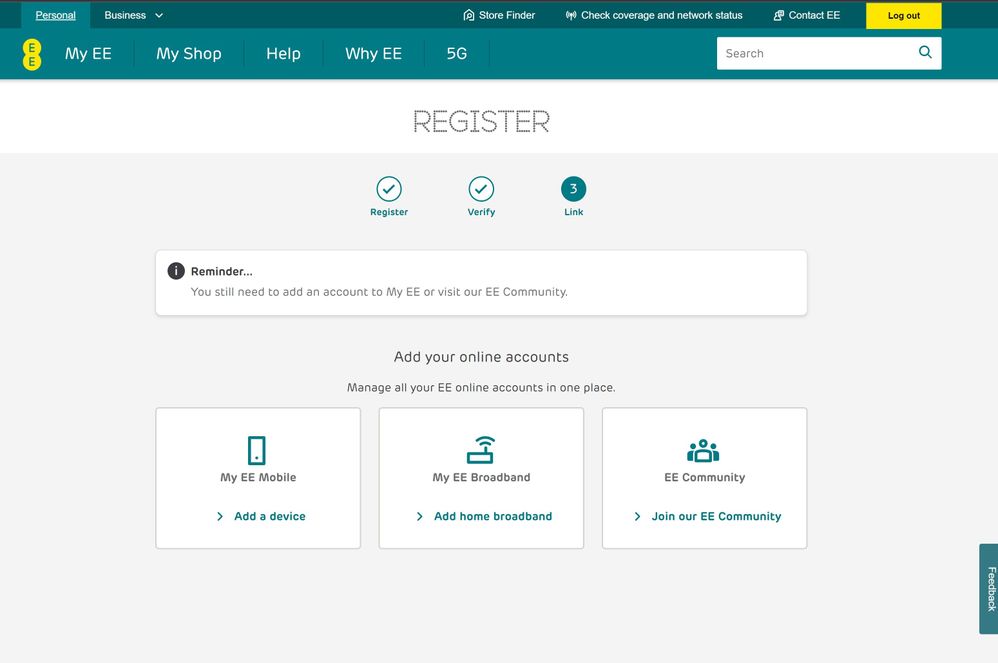Open the My EE menu
The height and width of the screenshot is (663, 998).
tap(88, 53)
